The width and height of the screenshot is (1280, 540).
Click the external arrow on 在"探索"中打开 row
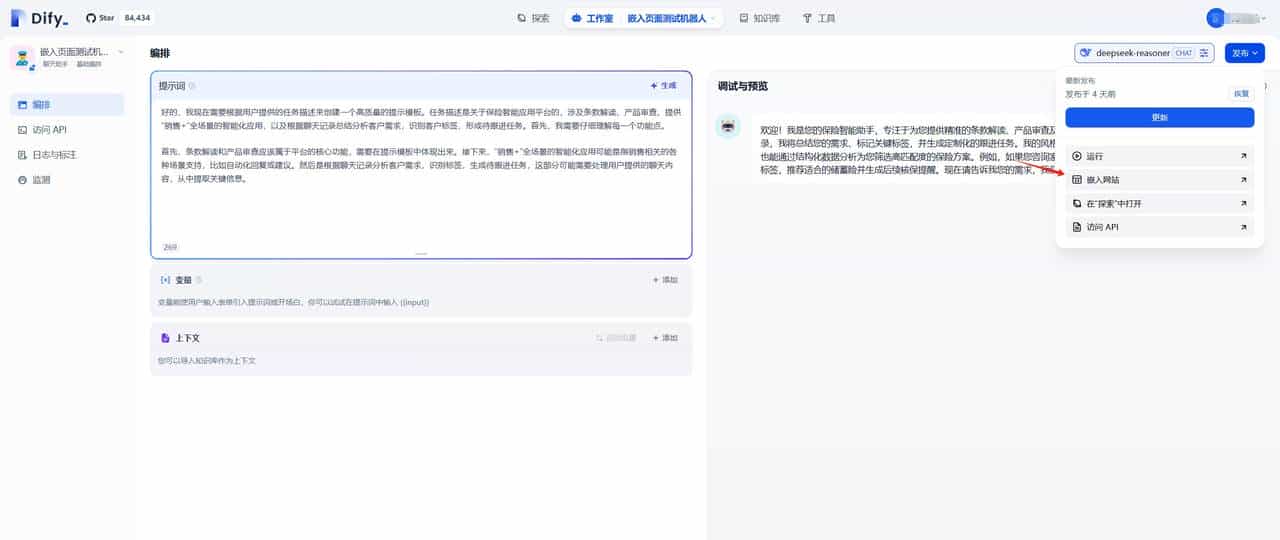(x=1243, y=203)
